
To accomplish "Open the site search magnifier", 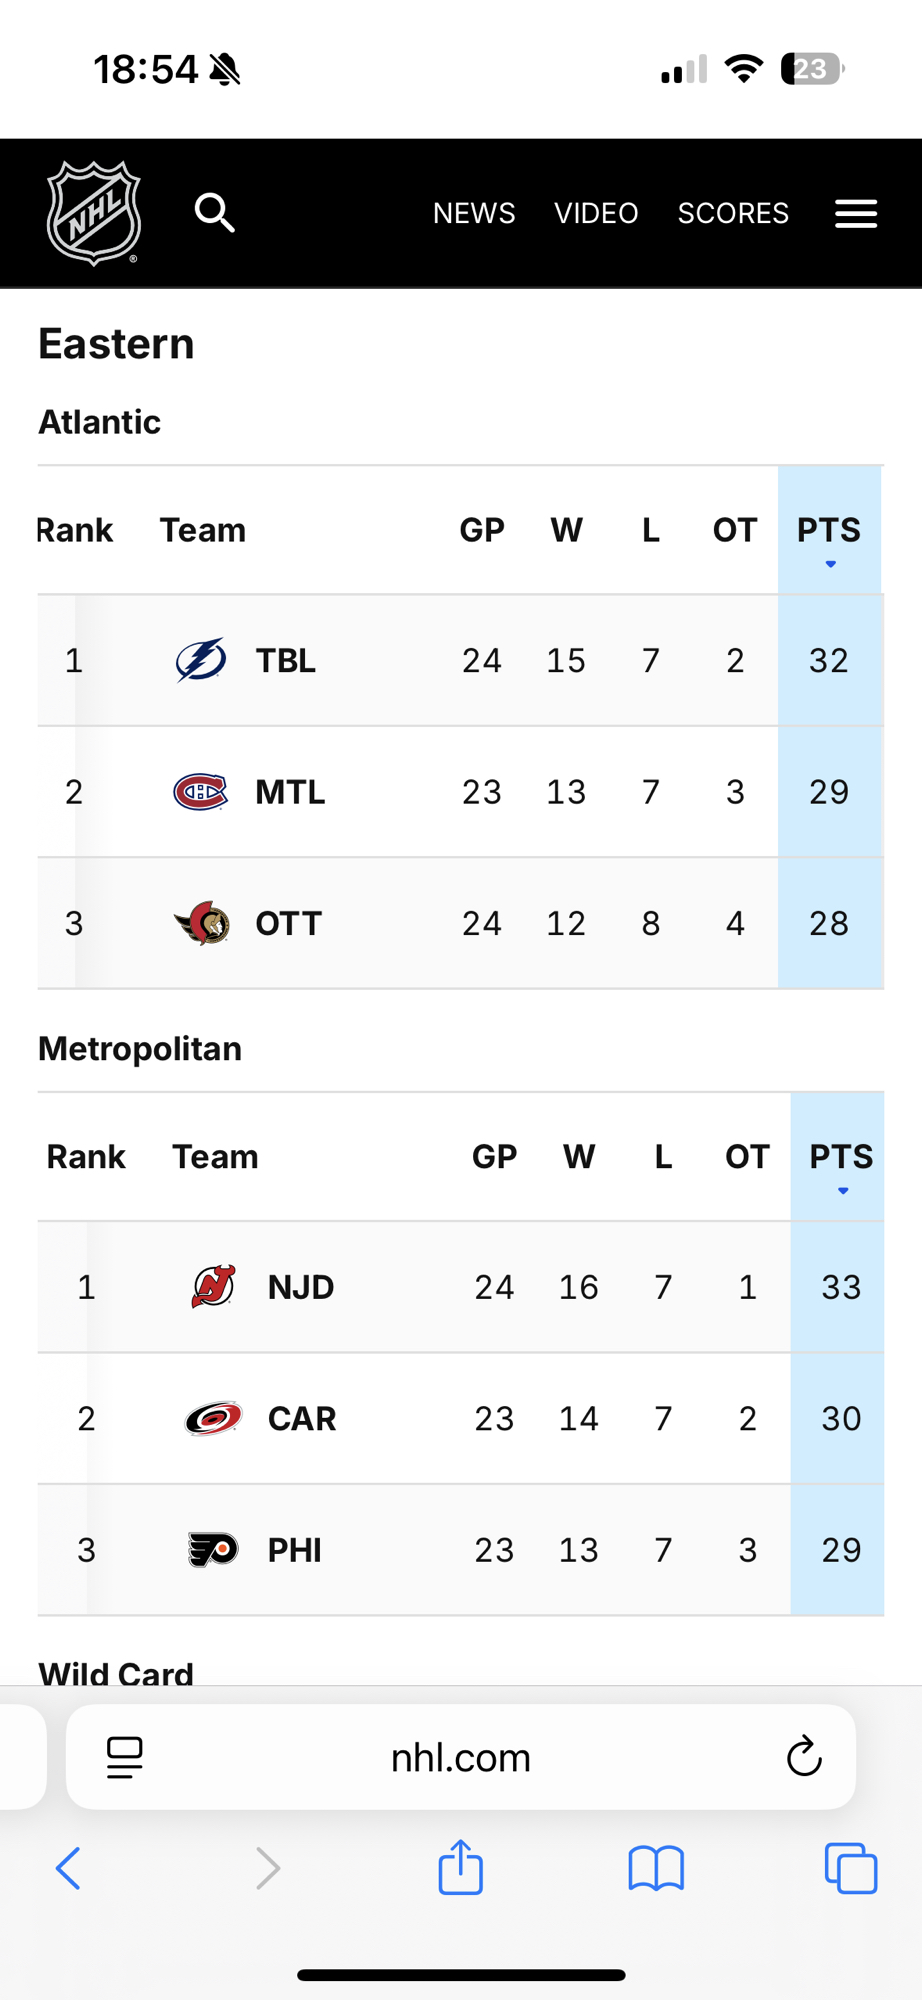I will (214, 213).
